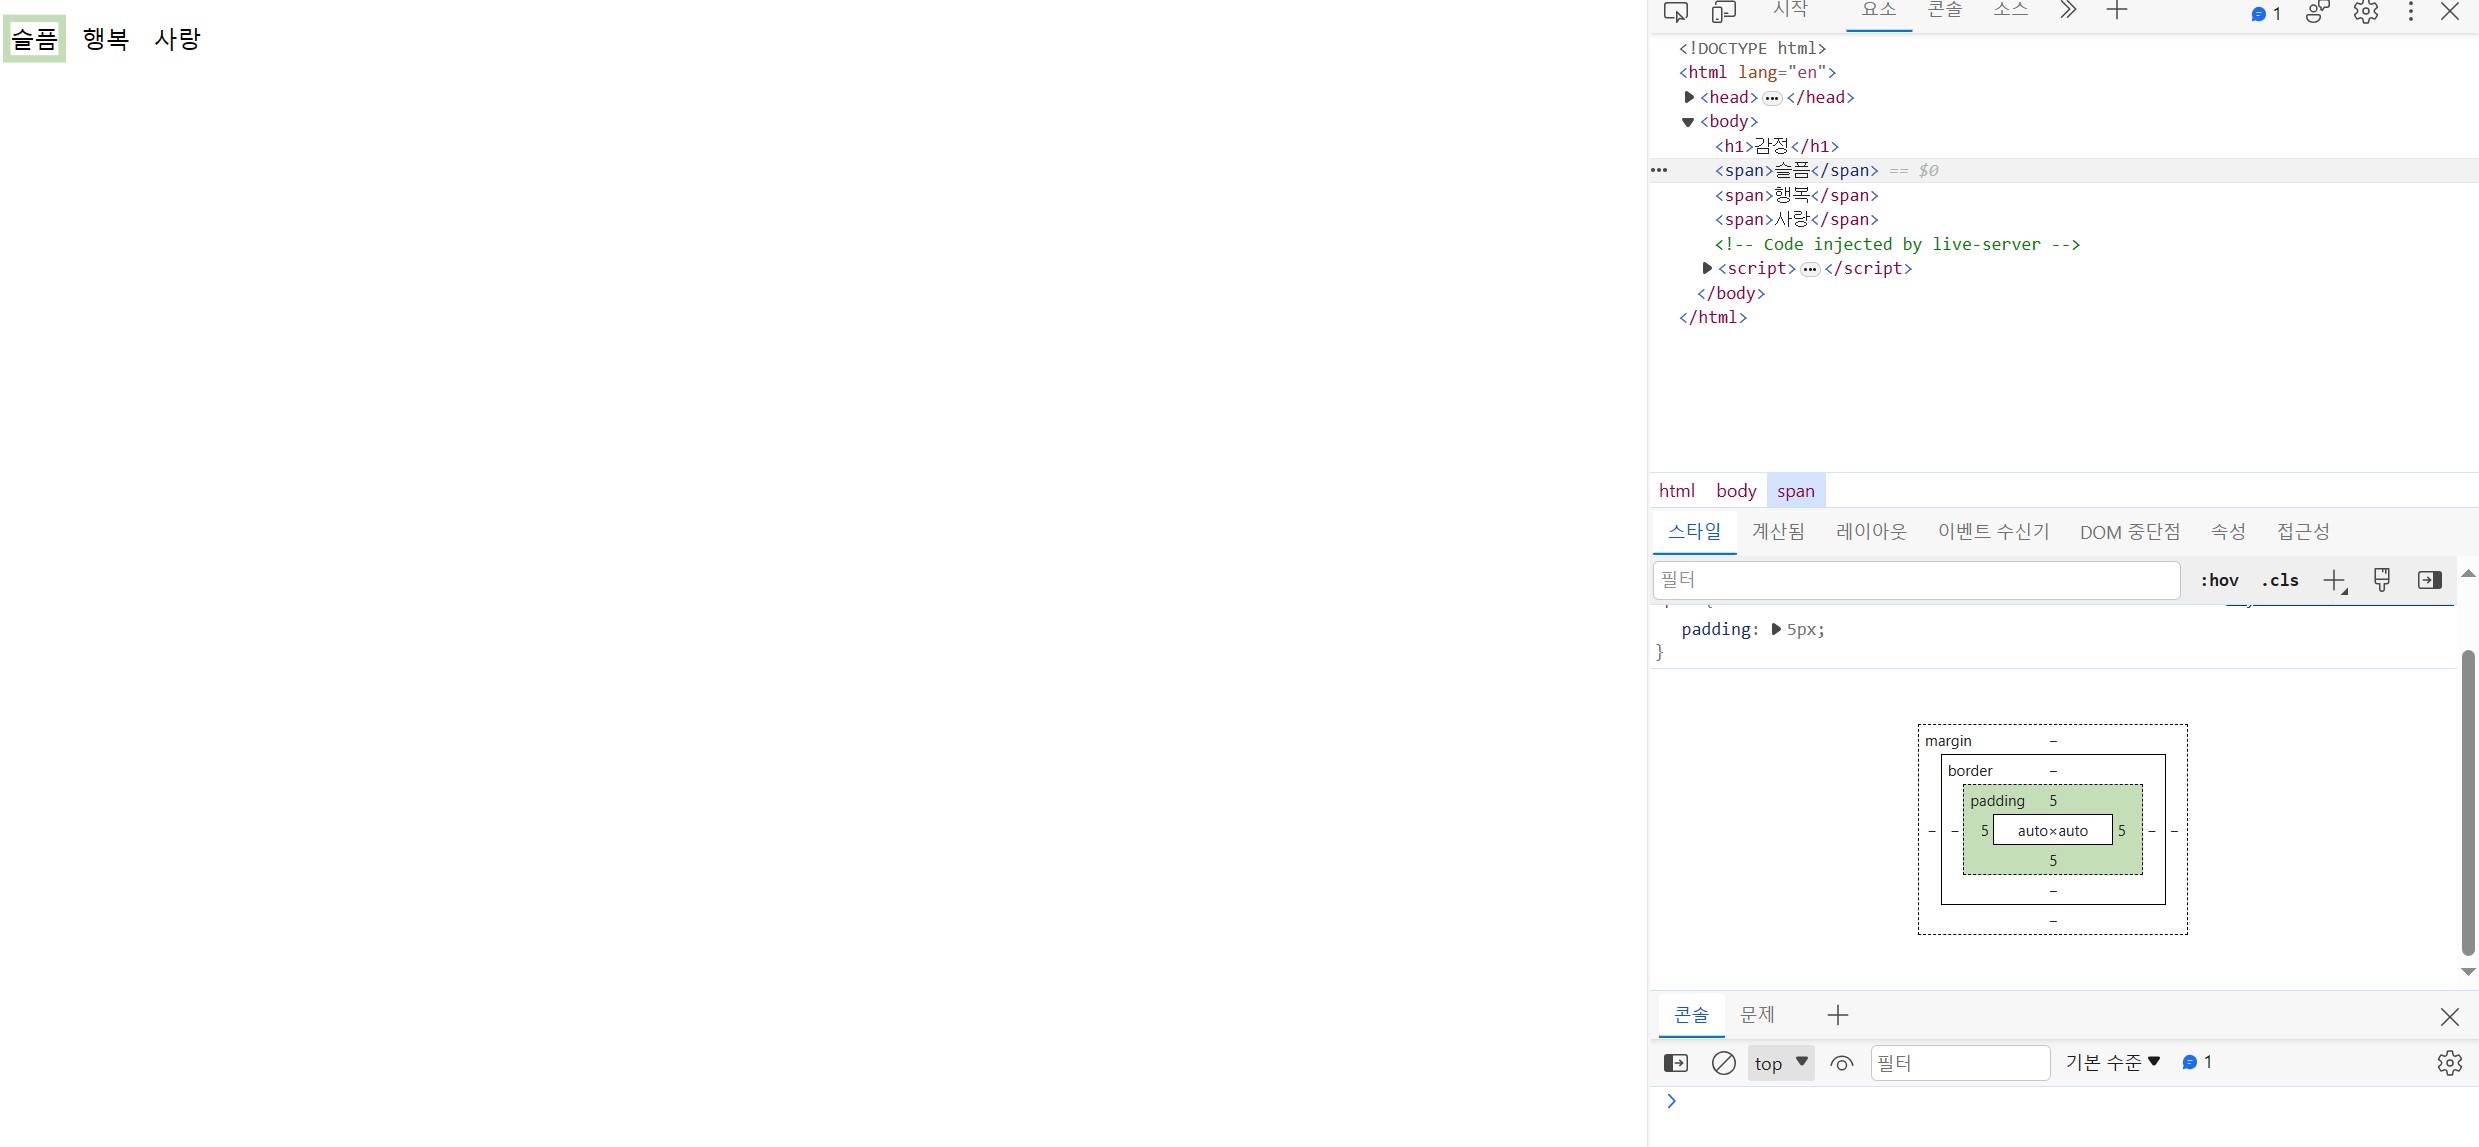Switch to the 계산됨 pane tab

pyautogui.click(x=1778, y=532)
